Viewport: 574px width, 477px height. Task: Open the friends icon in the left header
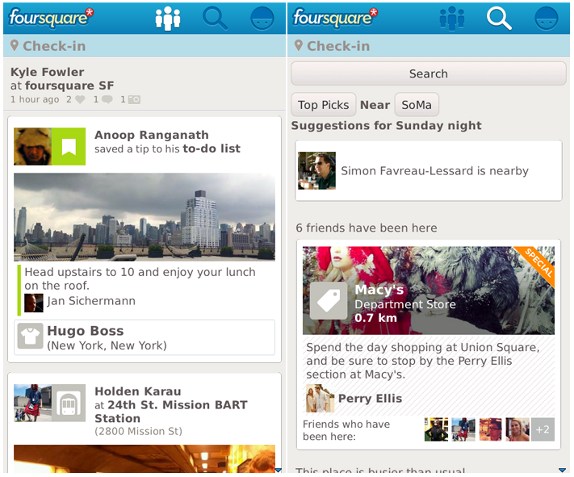pyautogui.click(x=168, y=18)
